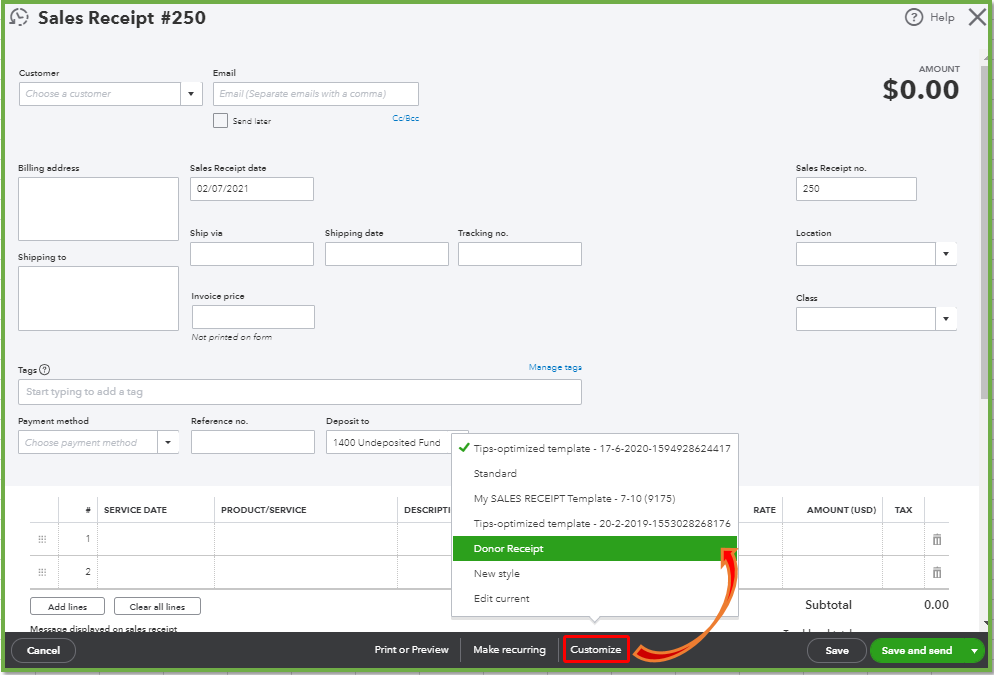Click the Sales Receipt date field
This screenshot has height=675, width=994.
coord(251,189)
